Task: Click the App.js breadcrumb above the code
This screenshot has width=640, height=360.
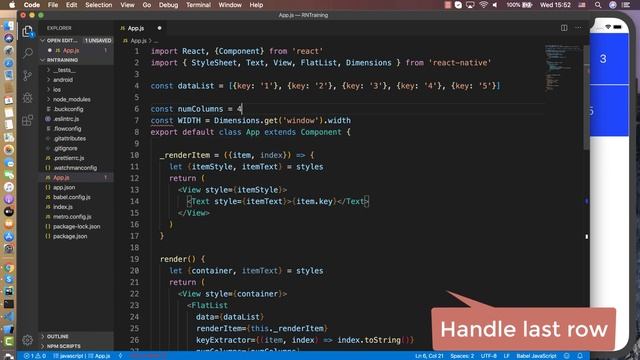Action: [138, 41]
